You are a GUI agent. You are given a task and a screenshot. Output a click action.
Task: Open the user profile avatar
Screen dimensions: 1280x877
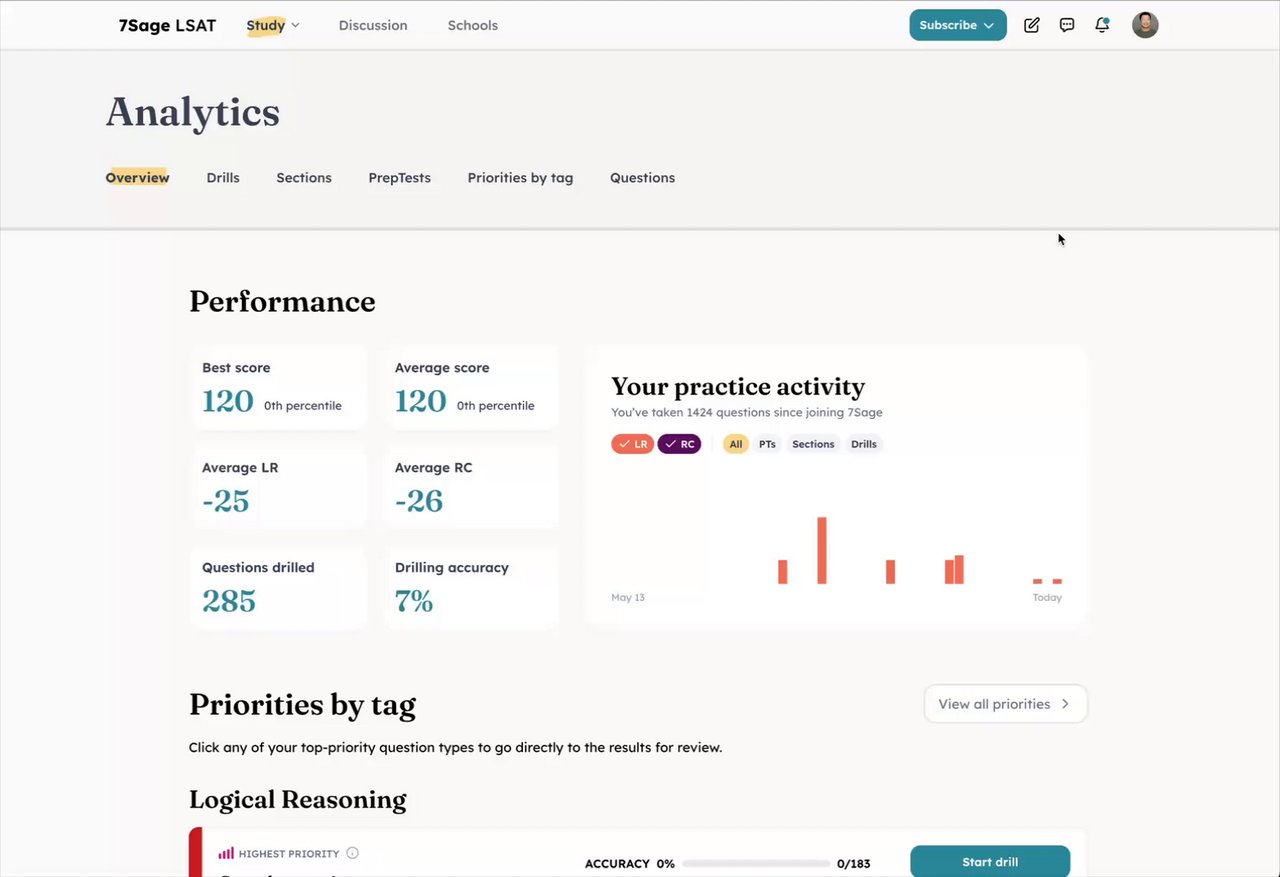pyautogui.click(x=1145, y=25)
